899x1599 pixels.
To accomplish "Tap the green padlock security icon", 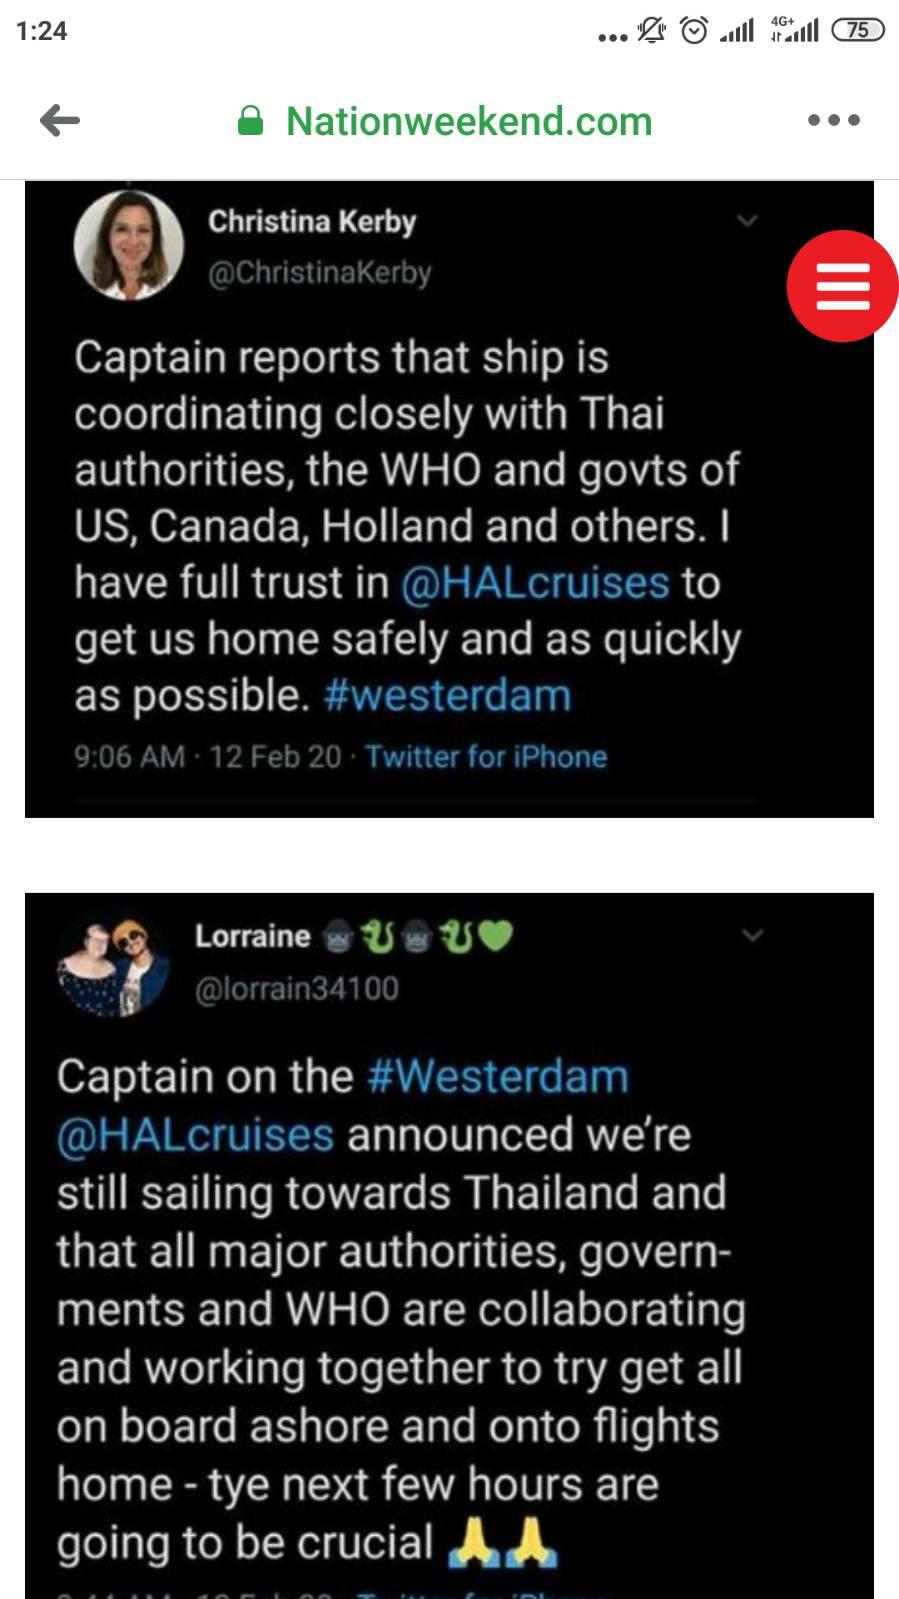I will 250,122.
